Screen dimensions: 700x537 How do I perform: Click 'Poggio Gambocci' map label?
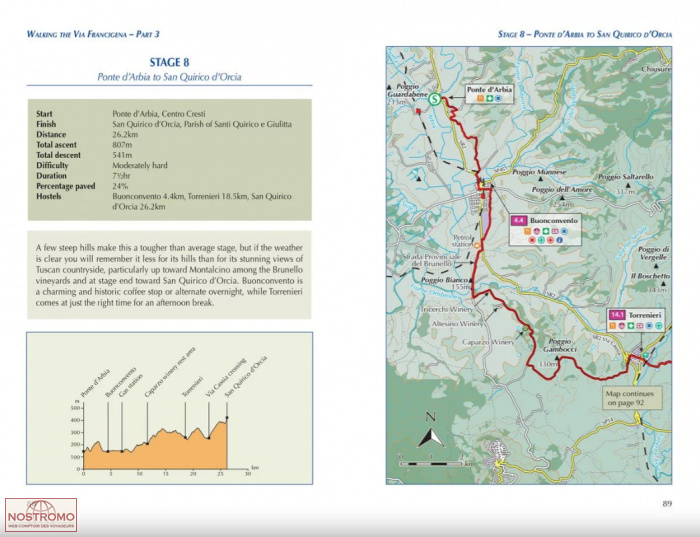click(560, 345)
